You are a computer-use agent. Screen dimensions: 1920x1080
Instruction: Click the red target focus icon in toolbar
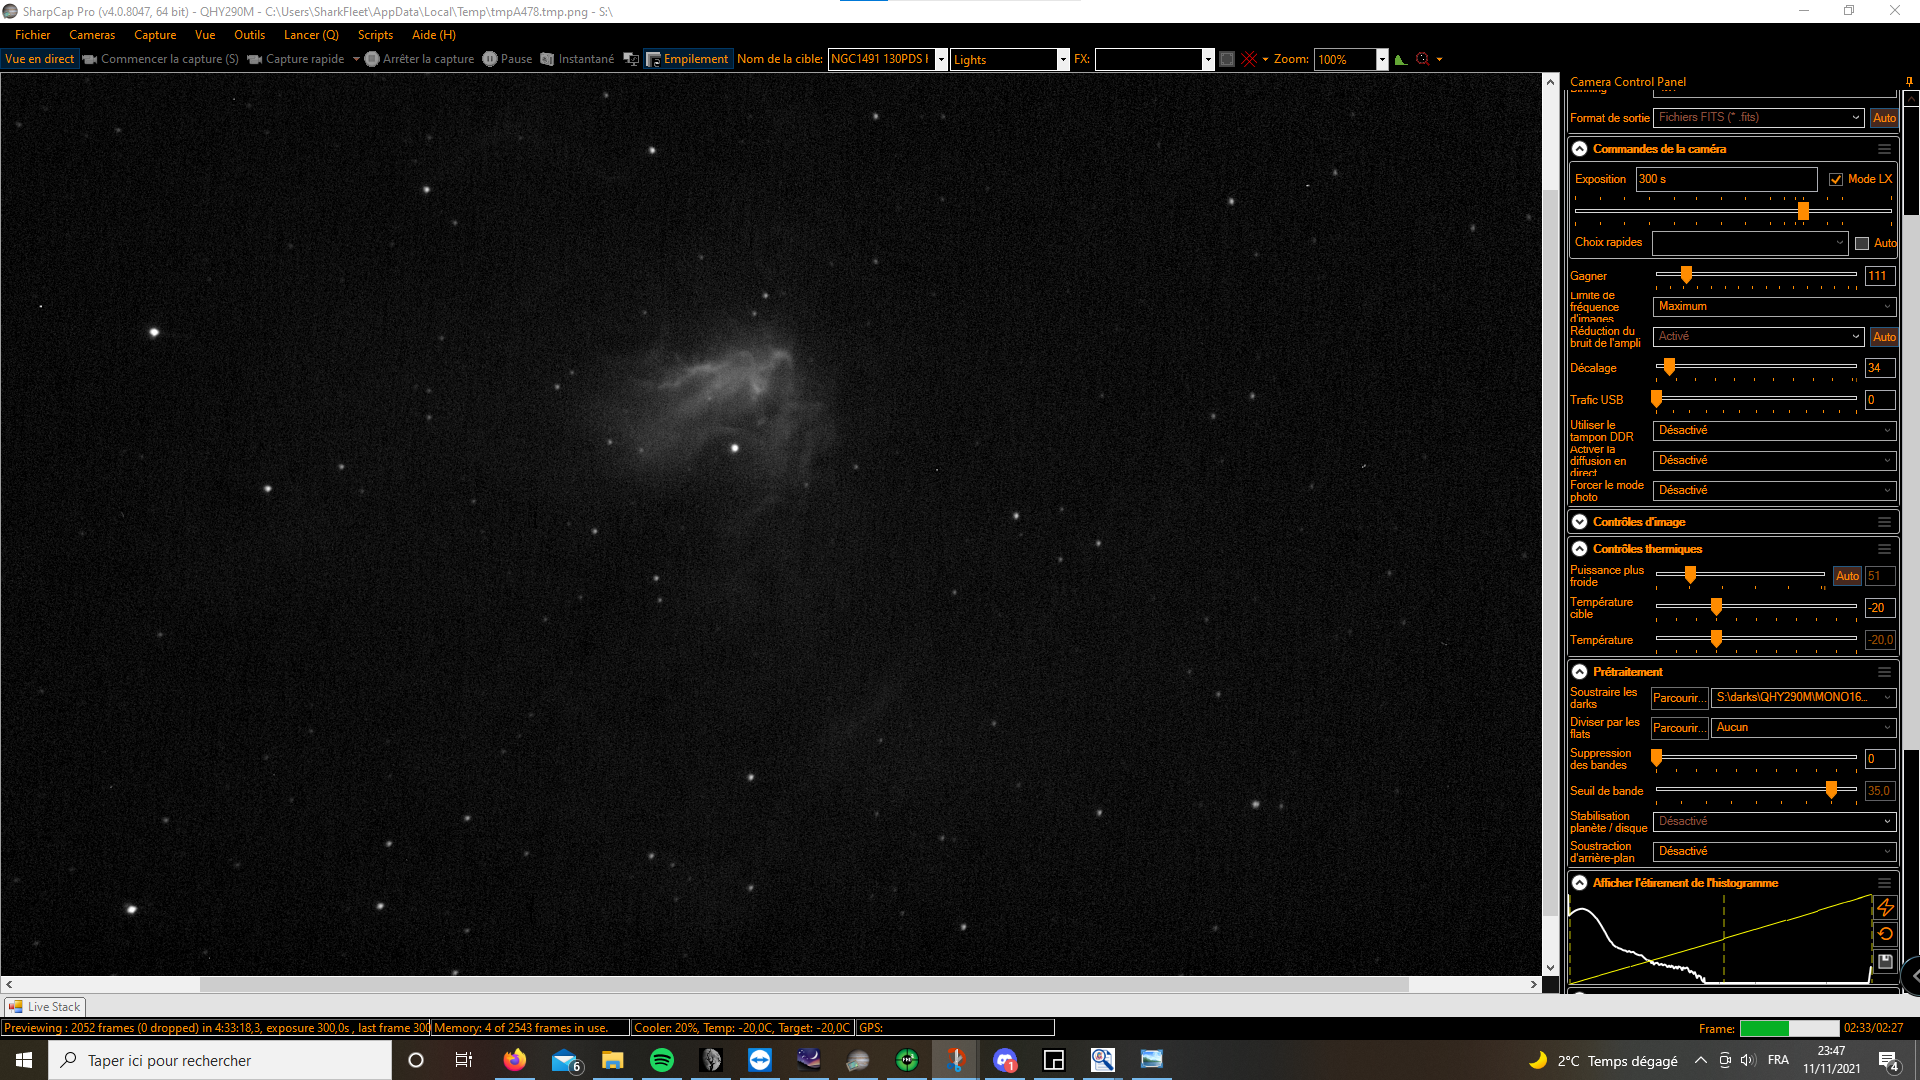coord(1422,59)
